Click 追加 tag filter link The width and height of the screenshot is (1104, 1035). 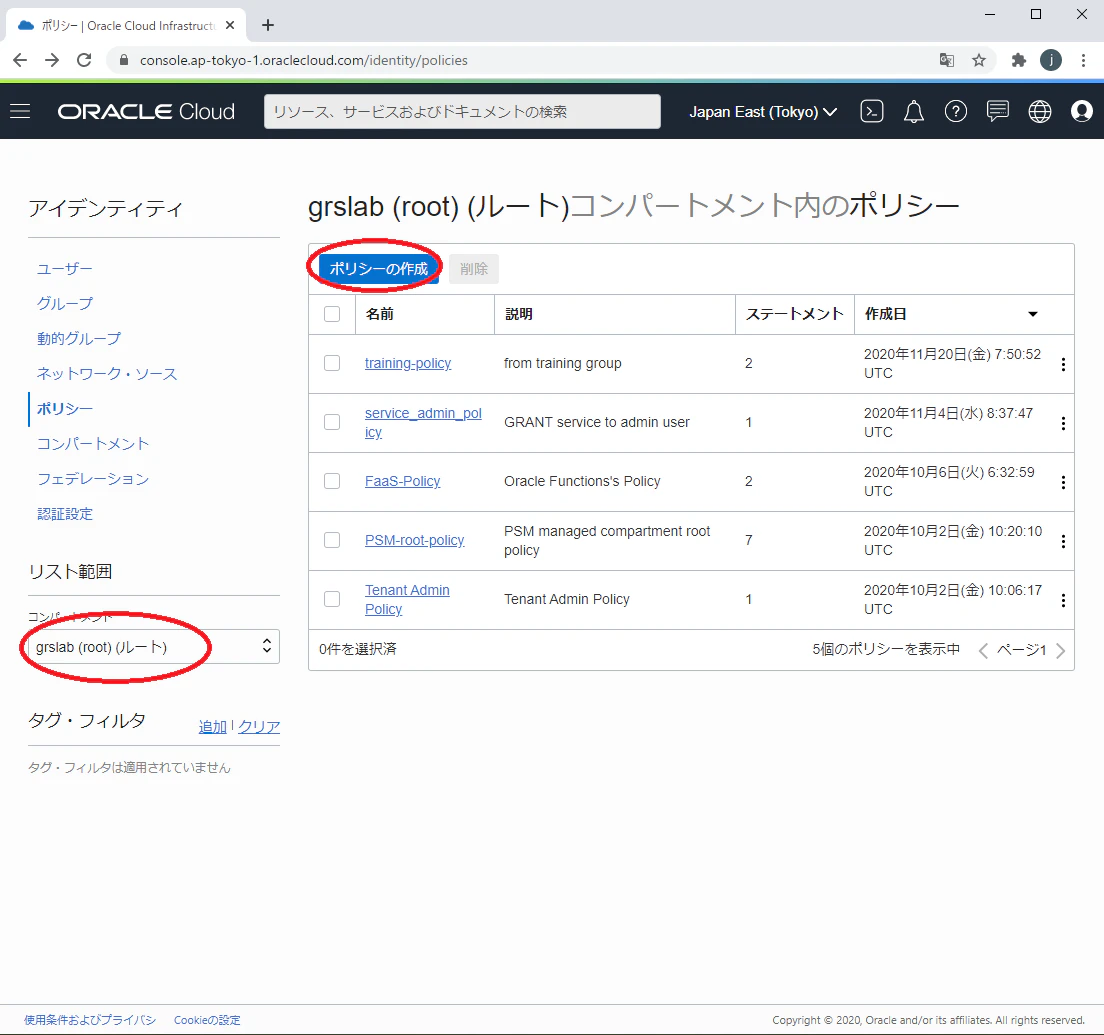coord(213,727)
